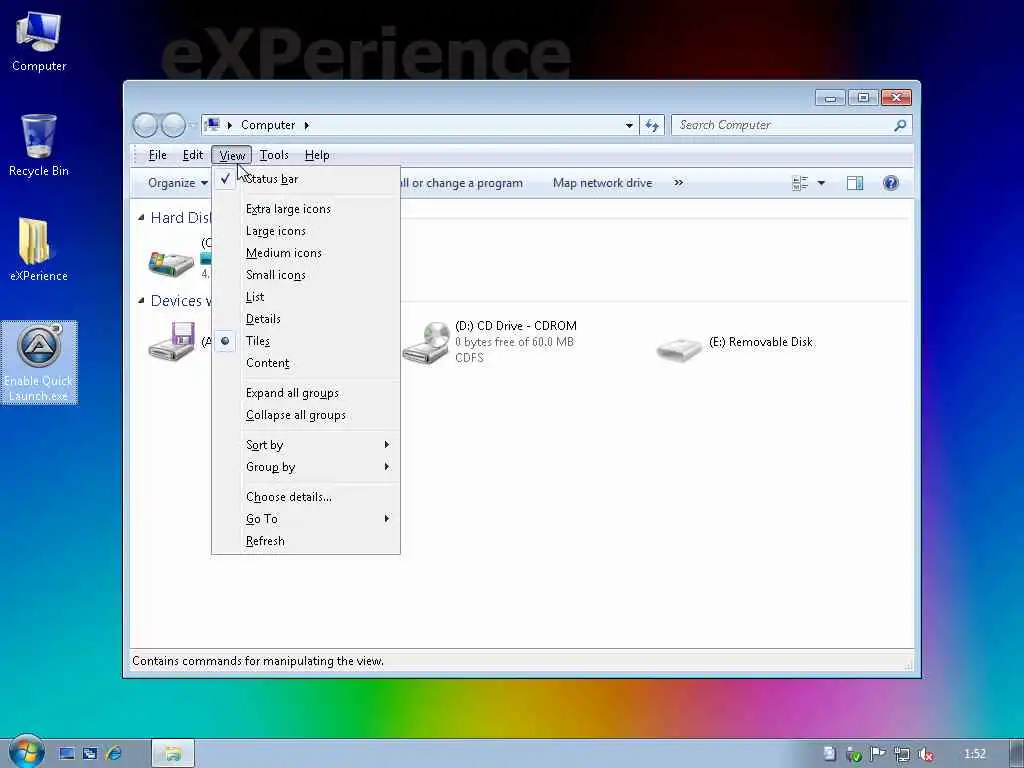Select the floppy drive icon
The image size is (1024, 768).
pos(172,342)
